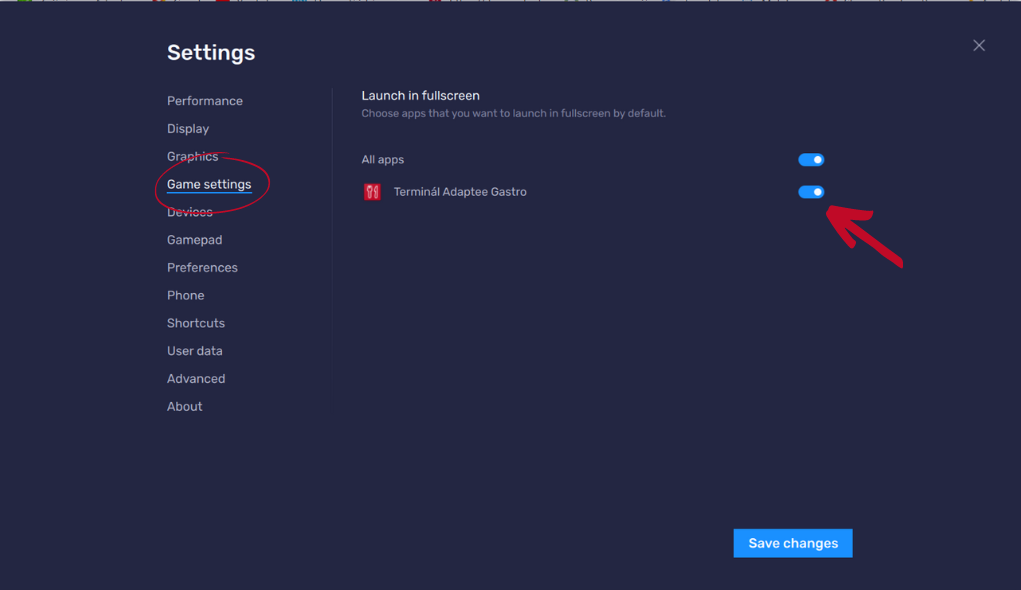Click the Save changes button

792,543
